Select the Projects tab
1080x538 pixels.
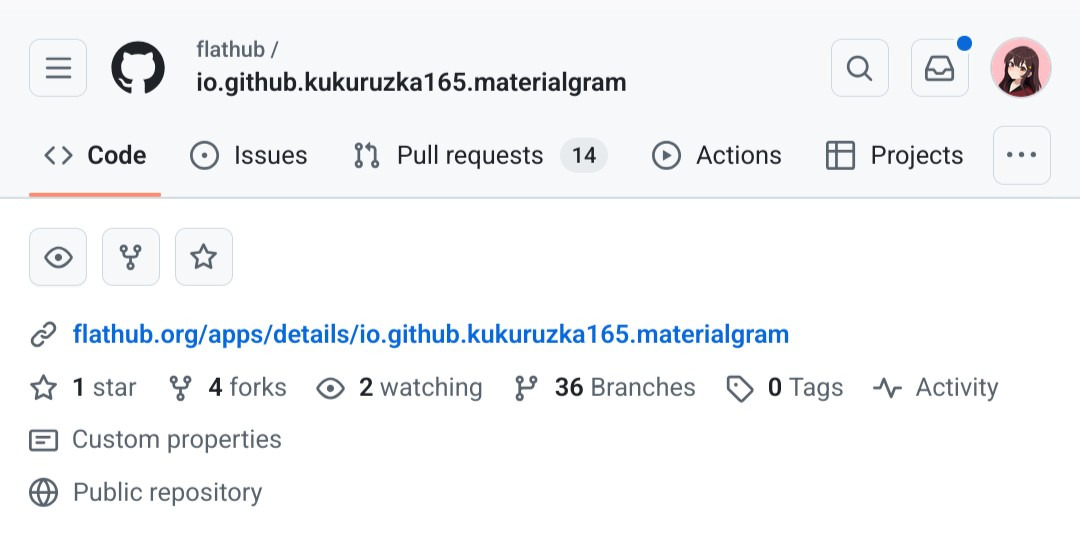894,156
